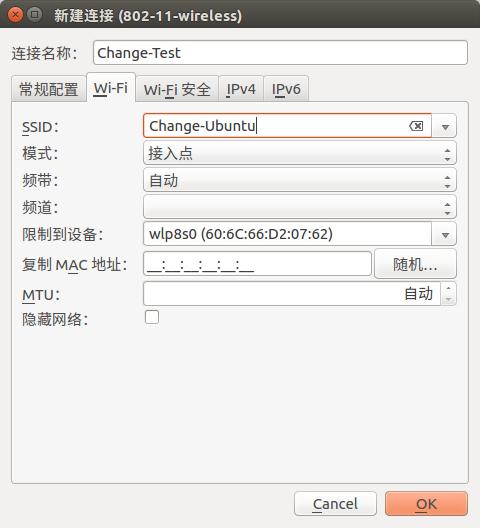Open the 频带 band dropdown set to 自动
The image size is (480, 528).
300,180
